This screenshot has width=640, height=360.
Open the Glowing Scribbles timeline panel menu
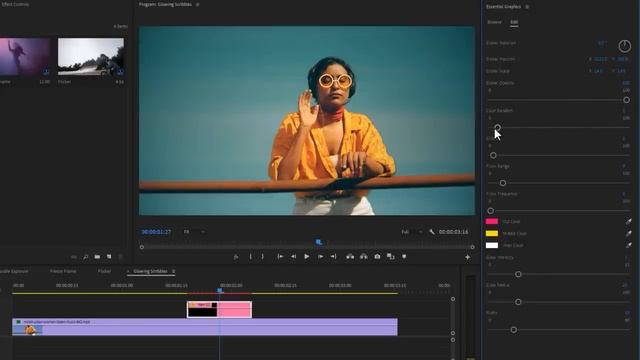click(x=173, y=271)
